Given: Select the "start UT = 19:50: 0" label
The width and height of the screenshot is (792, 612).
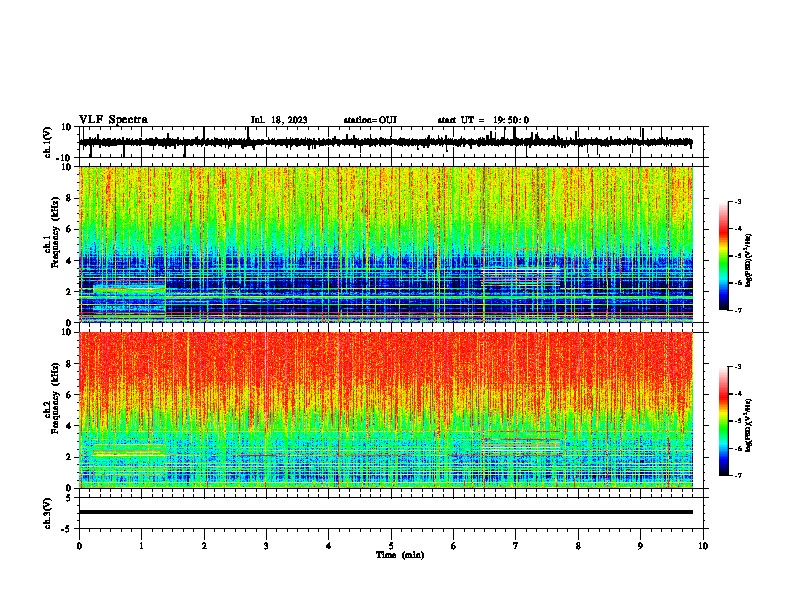Looking at the screenshot, I should (483, 120).
